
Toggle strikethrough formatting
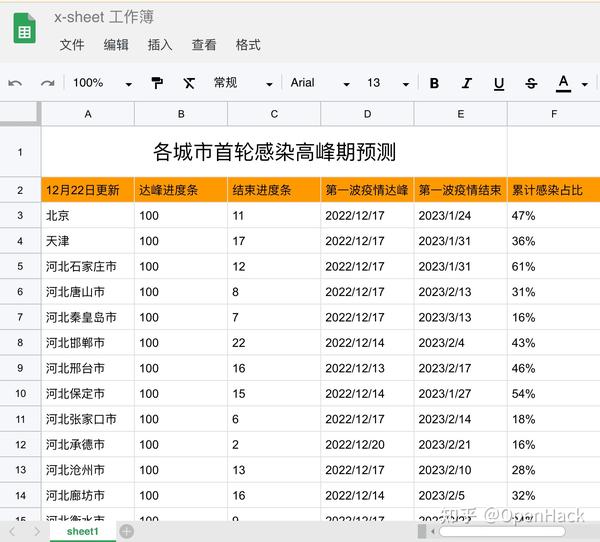531,83
